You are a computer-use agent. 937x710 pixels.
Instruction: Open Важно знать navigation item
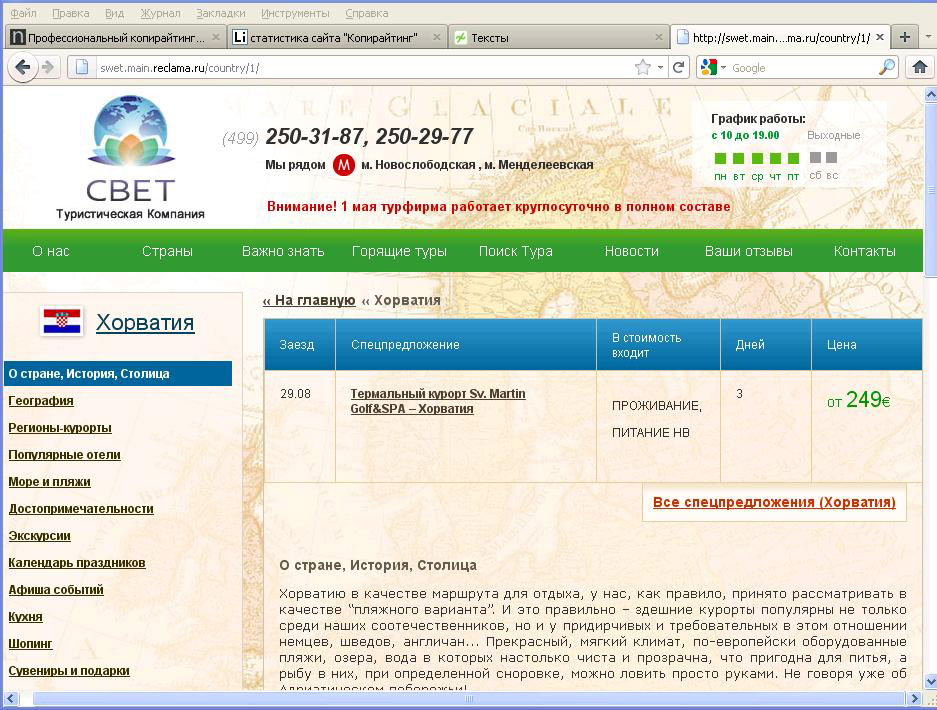point(283,251)
